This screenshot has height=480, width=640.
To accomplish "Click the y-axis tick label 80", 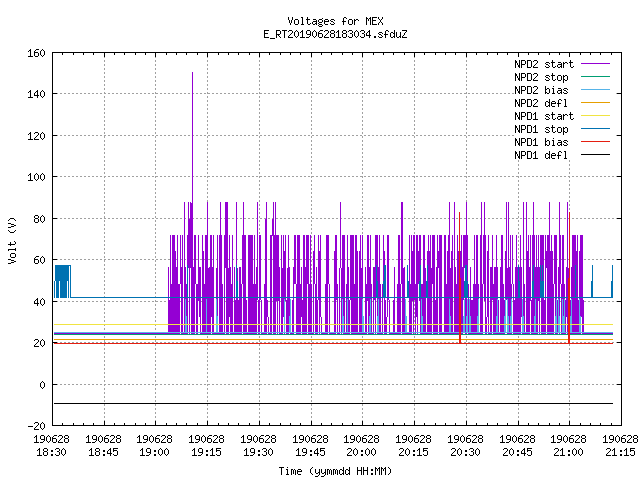I will tap(39, 219).
